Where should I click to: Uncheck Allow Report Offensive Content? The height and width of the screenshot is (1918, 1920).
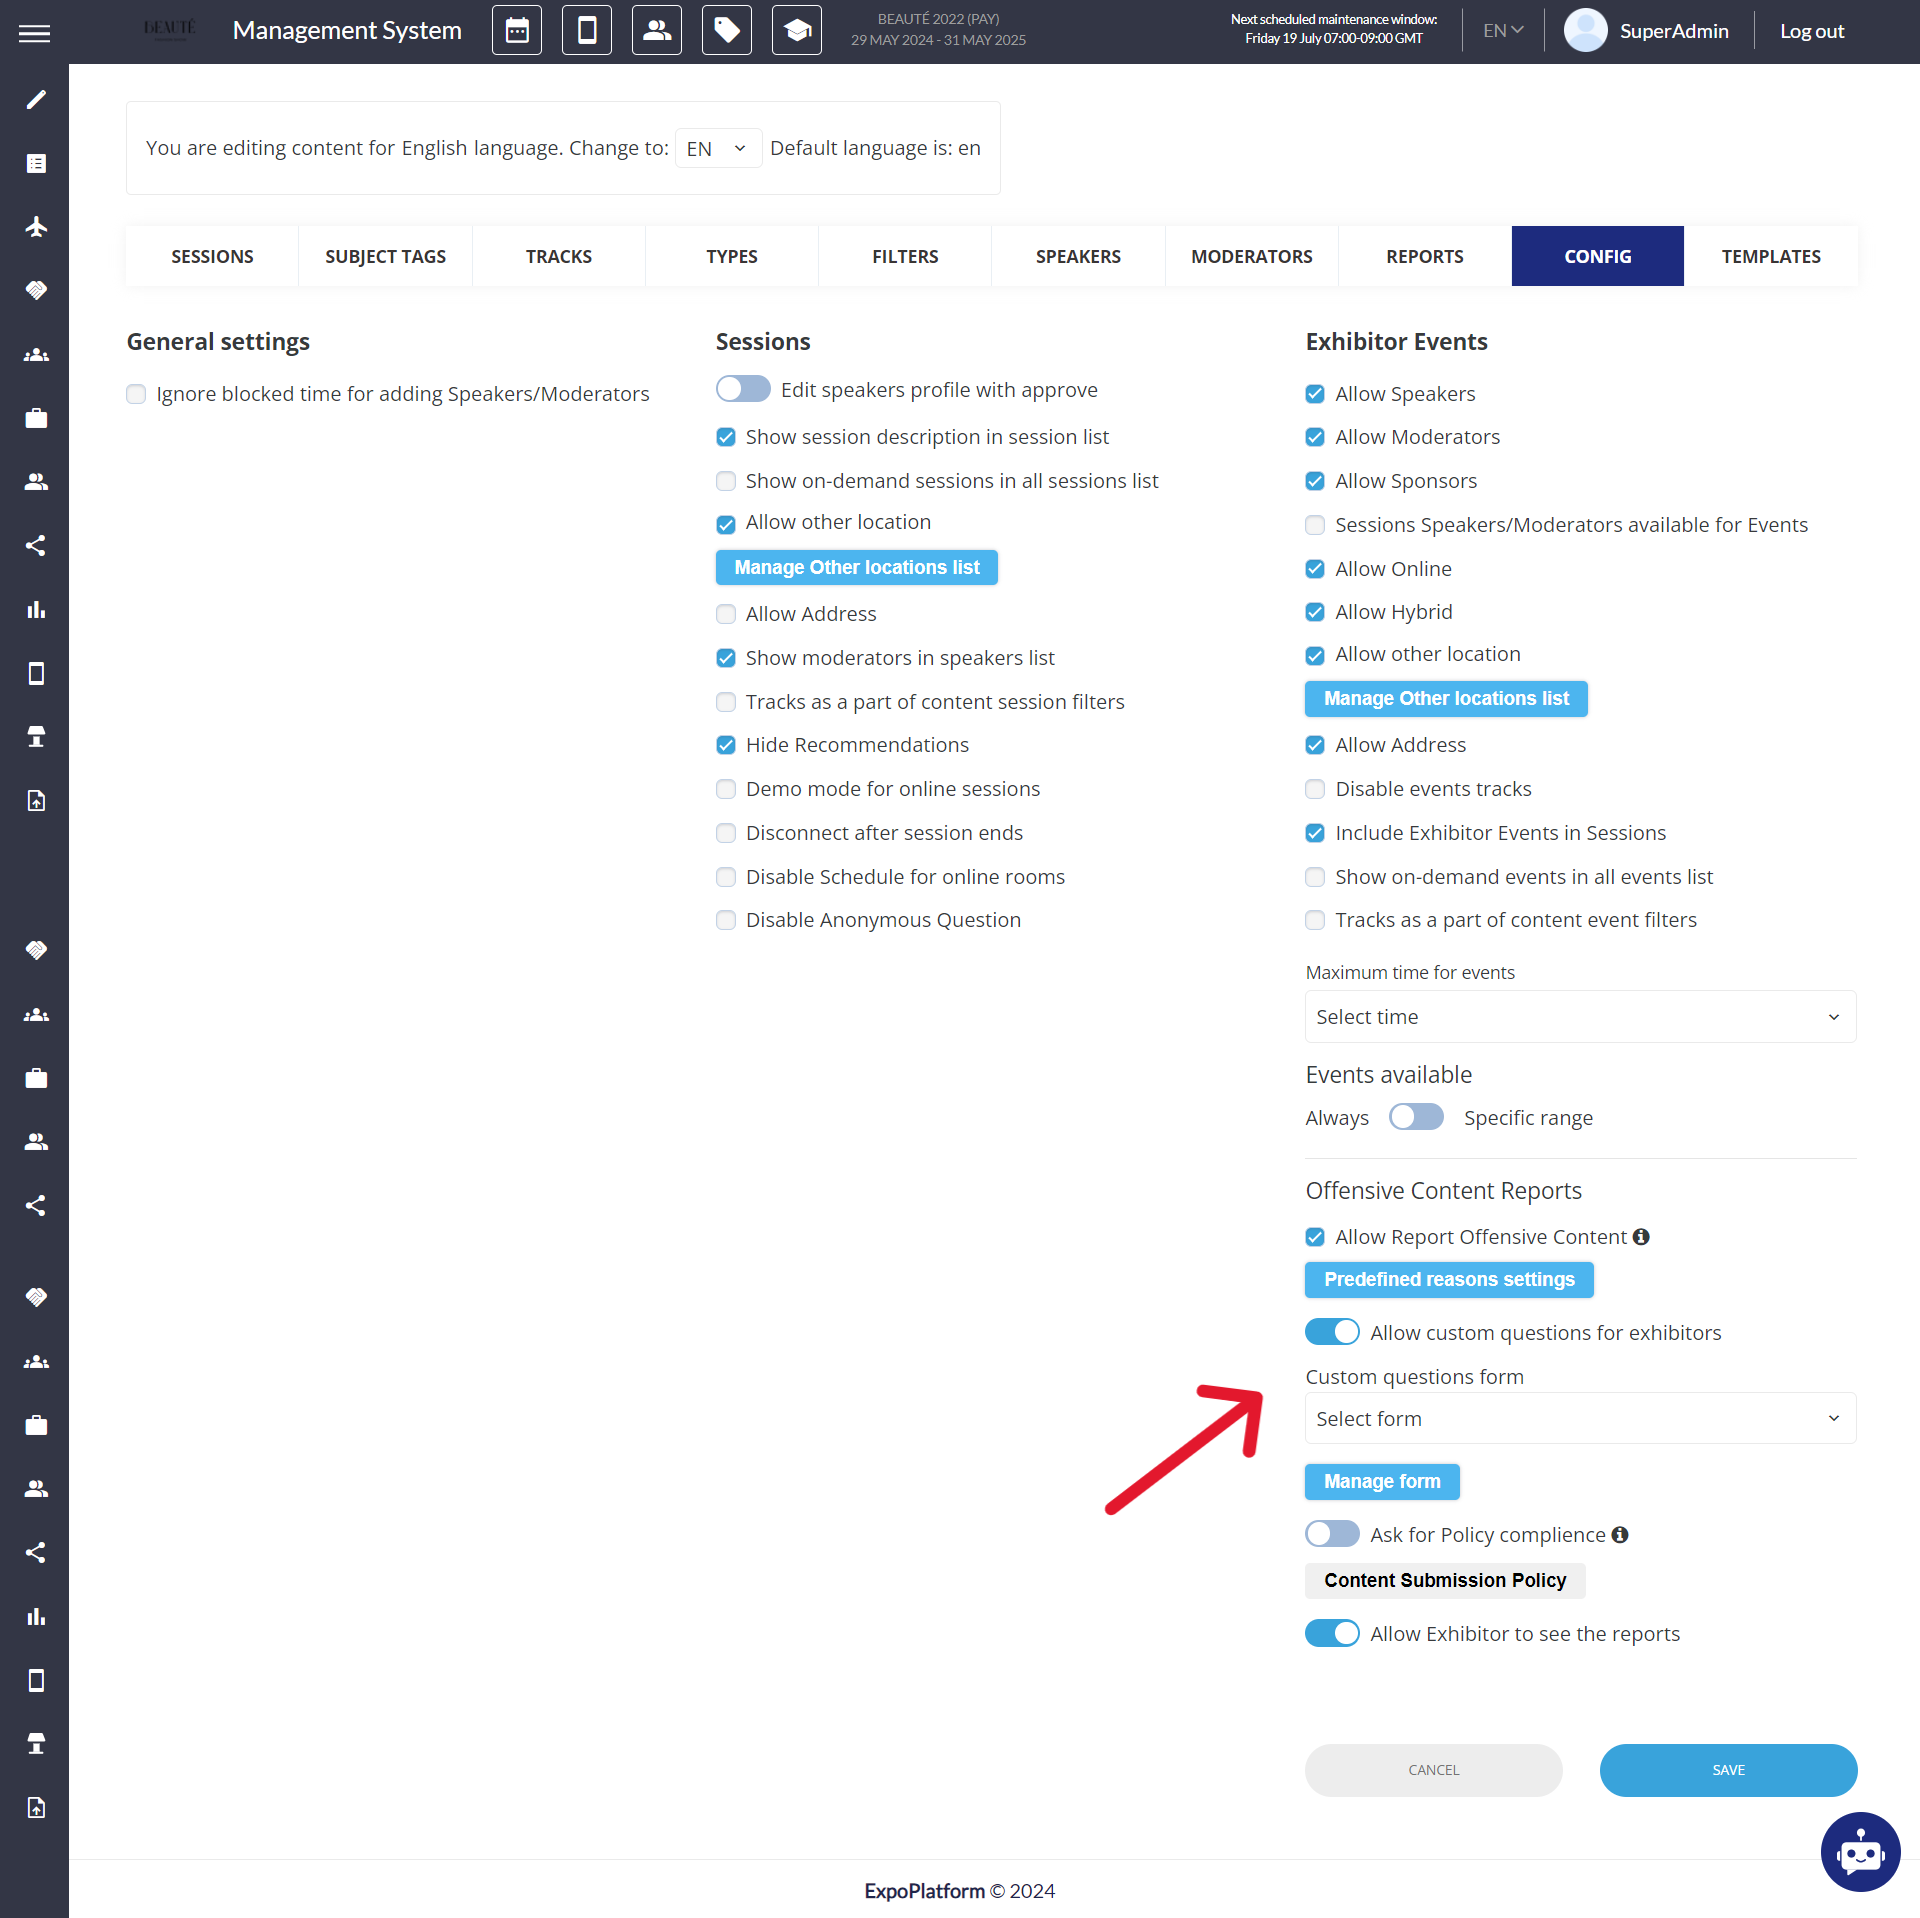coord(1315,1237)
